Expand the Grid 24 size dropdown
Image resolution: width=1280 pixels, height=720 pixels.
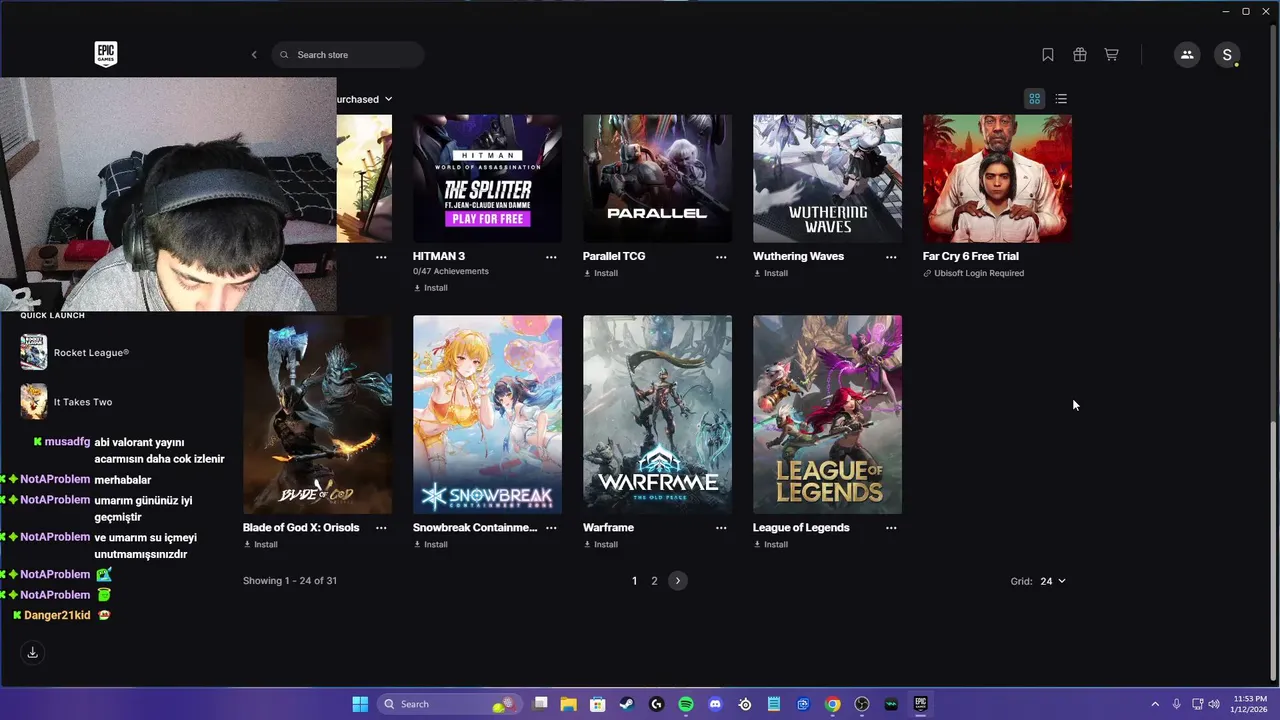(x=1053, y=581)
